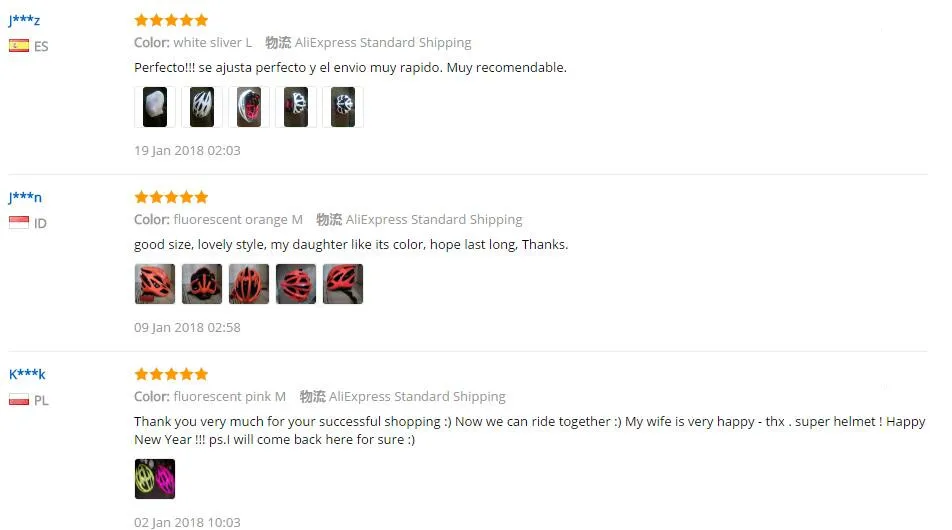
Task: Open fifth orange helmet photo by J***n
Action: [343, 284]
